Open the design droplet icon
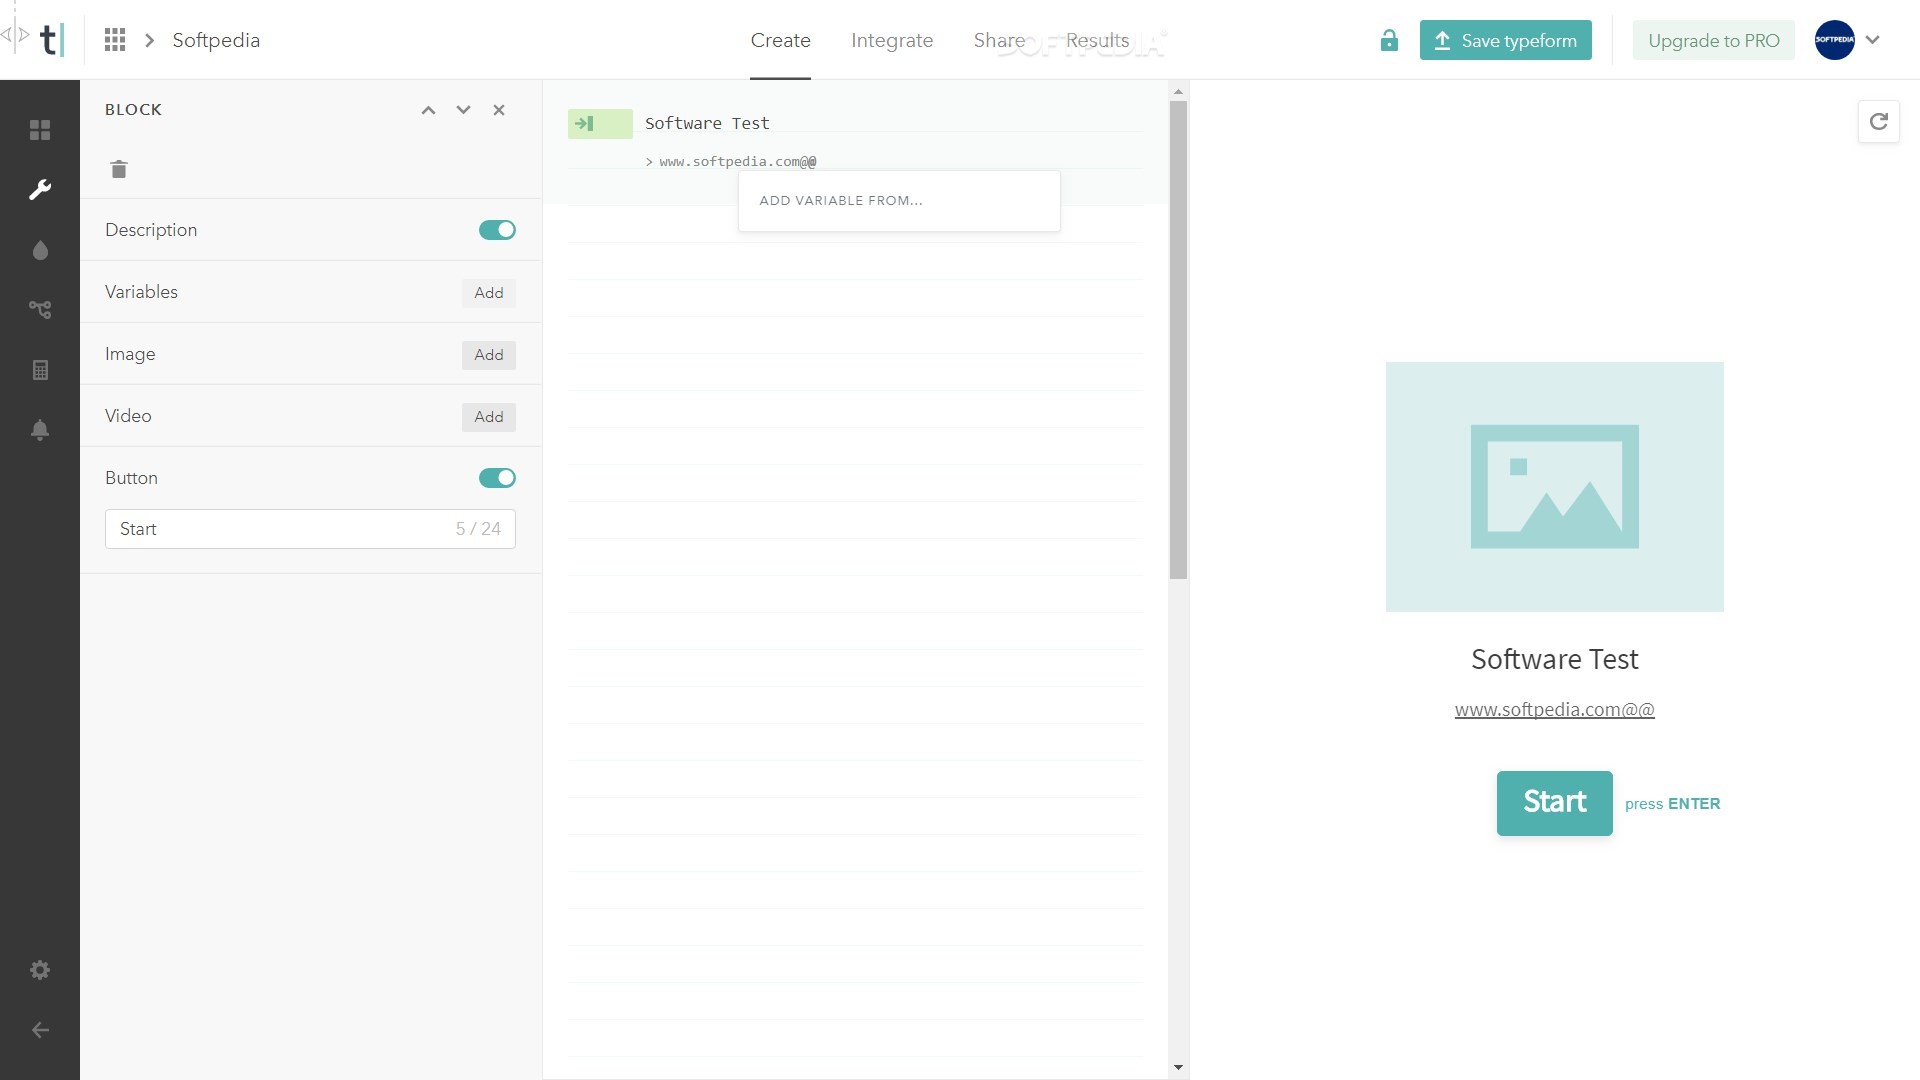The height and width of the screenshot is (1080, 1920). [x=40, y=250]
